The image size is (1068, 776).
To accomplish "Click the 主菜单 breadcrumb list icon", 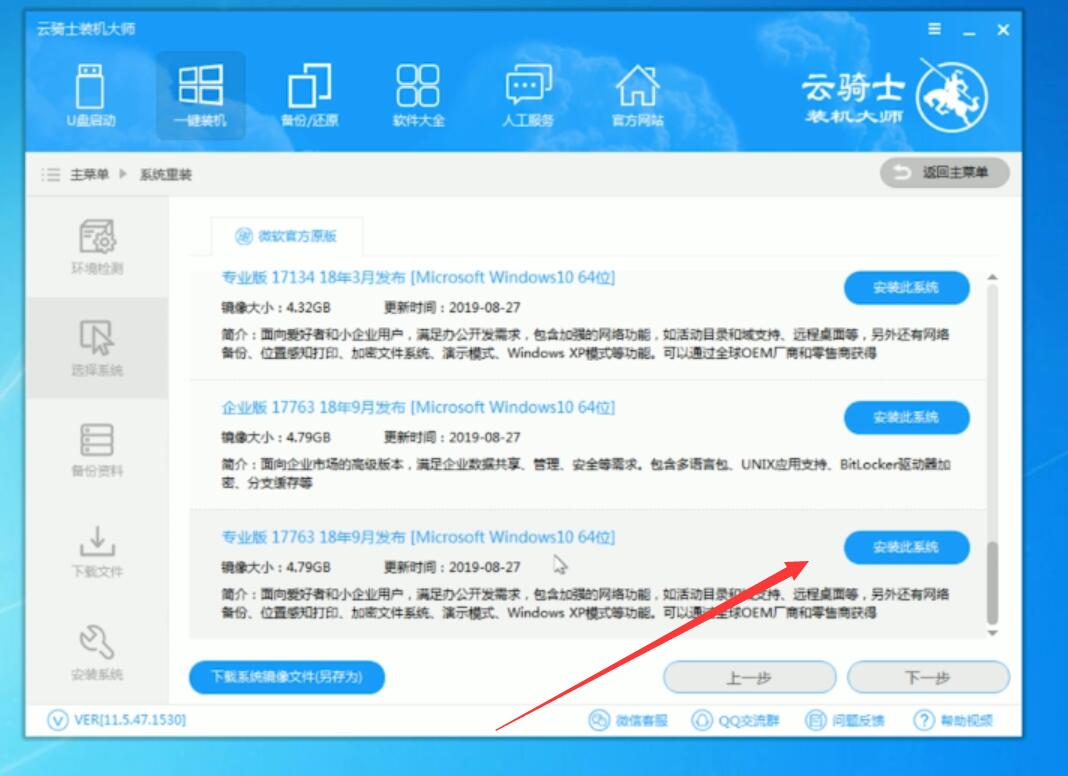I will (50, 175).
